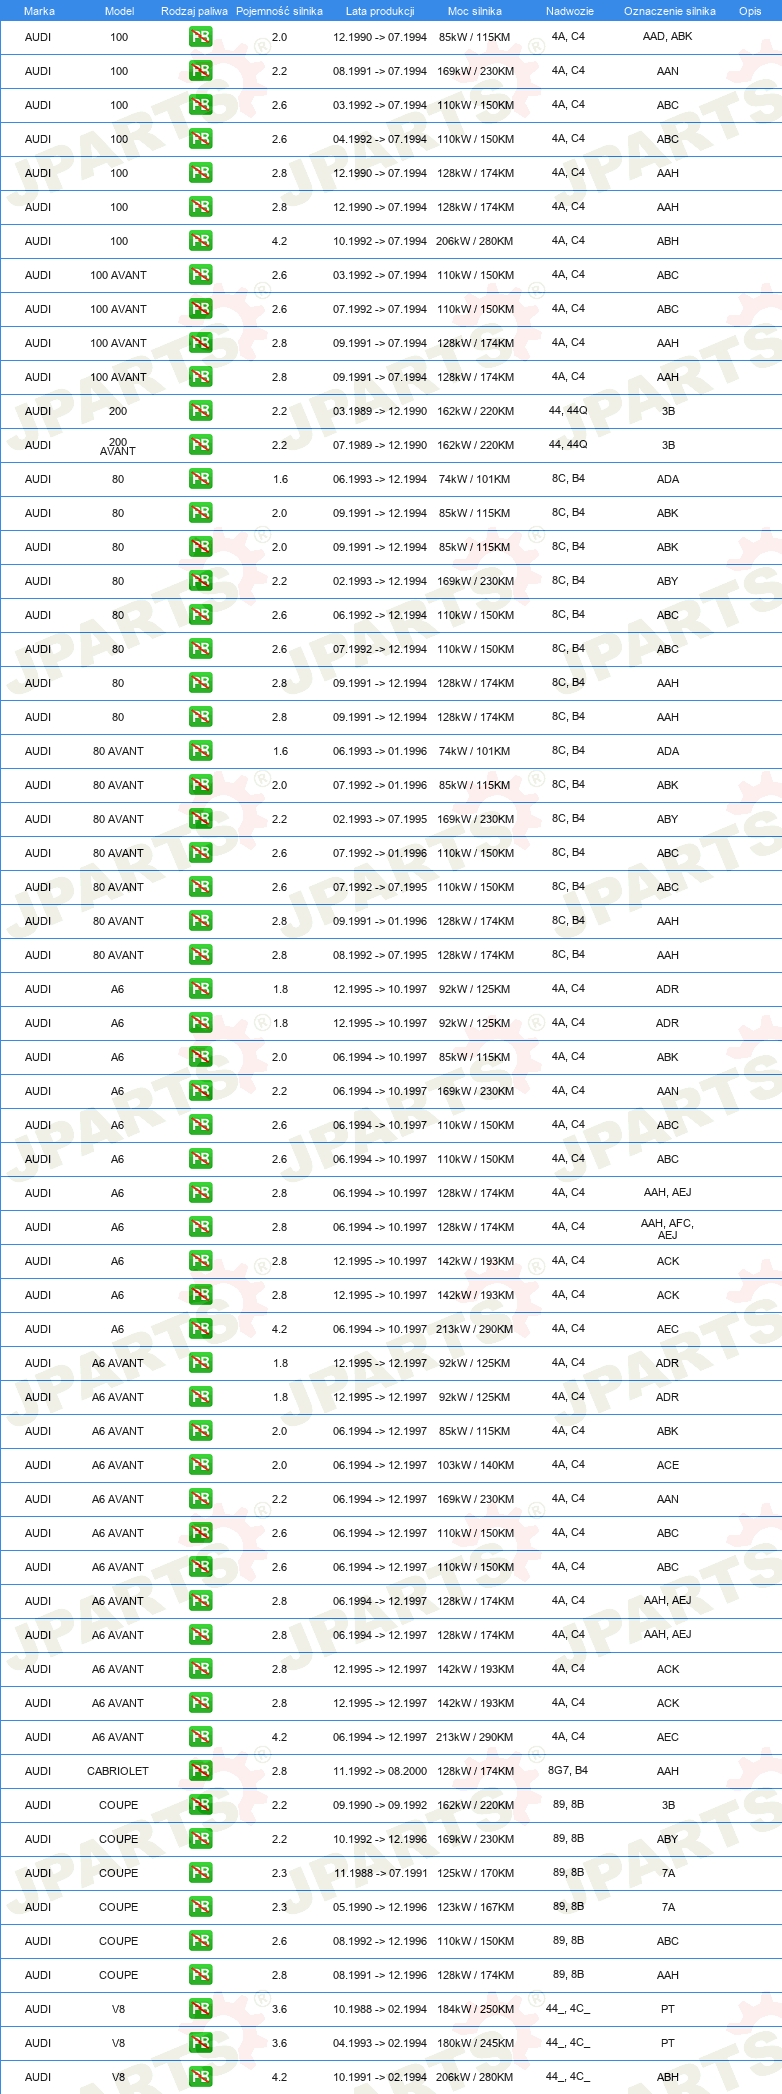Click fuel icon in A6 2.2 AAN 10.1997 row
This screenshot has height=2094, width=782.
pyautogui.click(x=200, y=1091)
